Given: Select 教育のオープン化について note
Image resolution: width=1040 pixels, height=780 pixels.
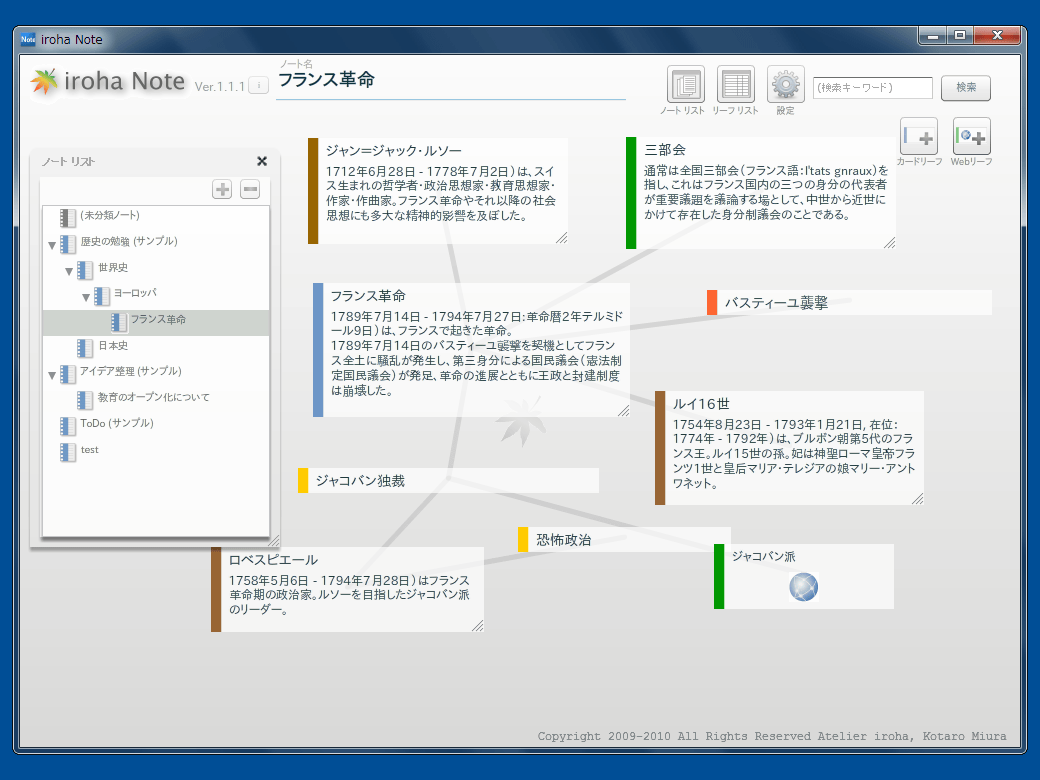Looking at the screenshot, I should pos(154,397).
